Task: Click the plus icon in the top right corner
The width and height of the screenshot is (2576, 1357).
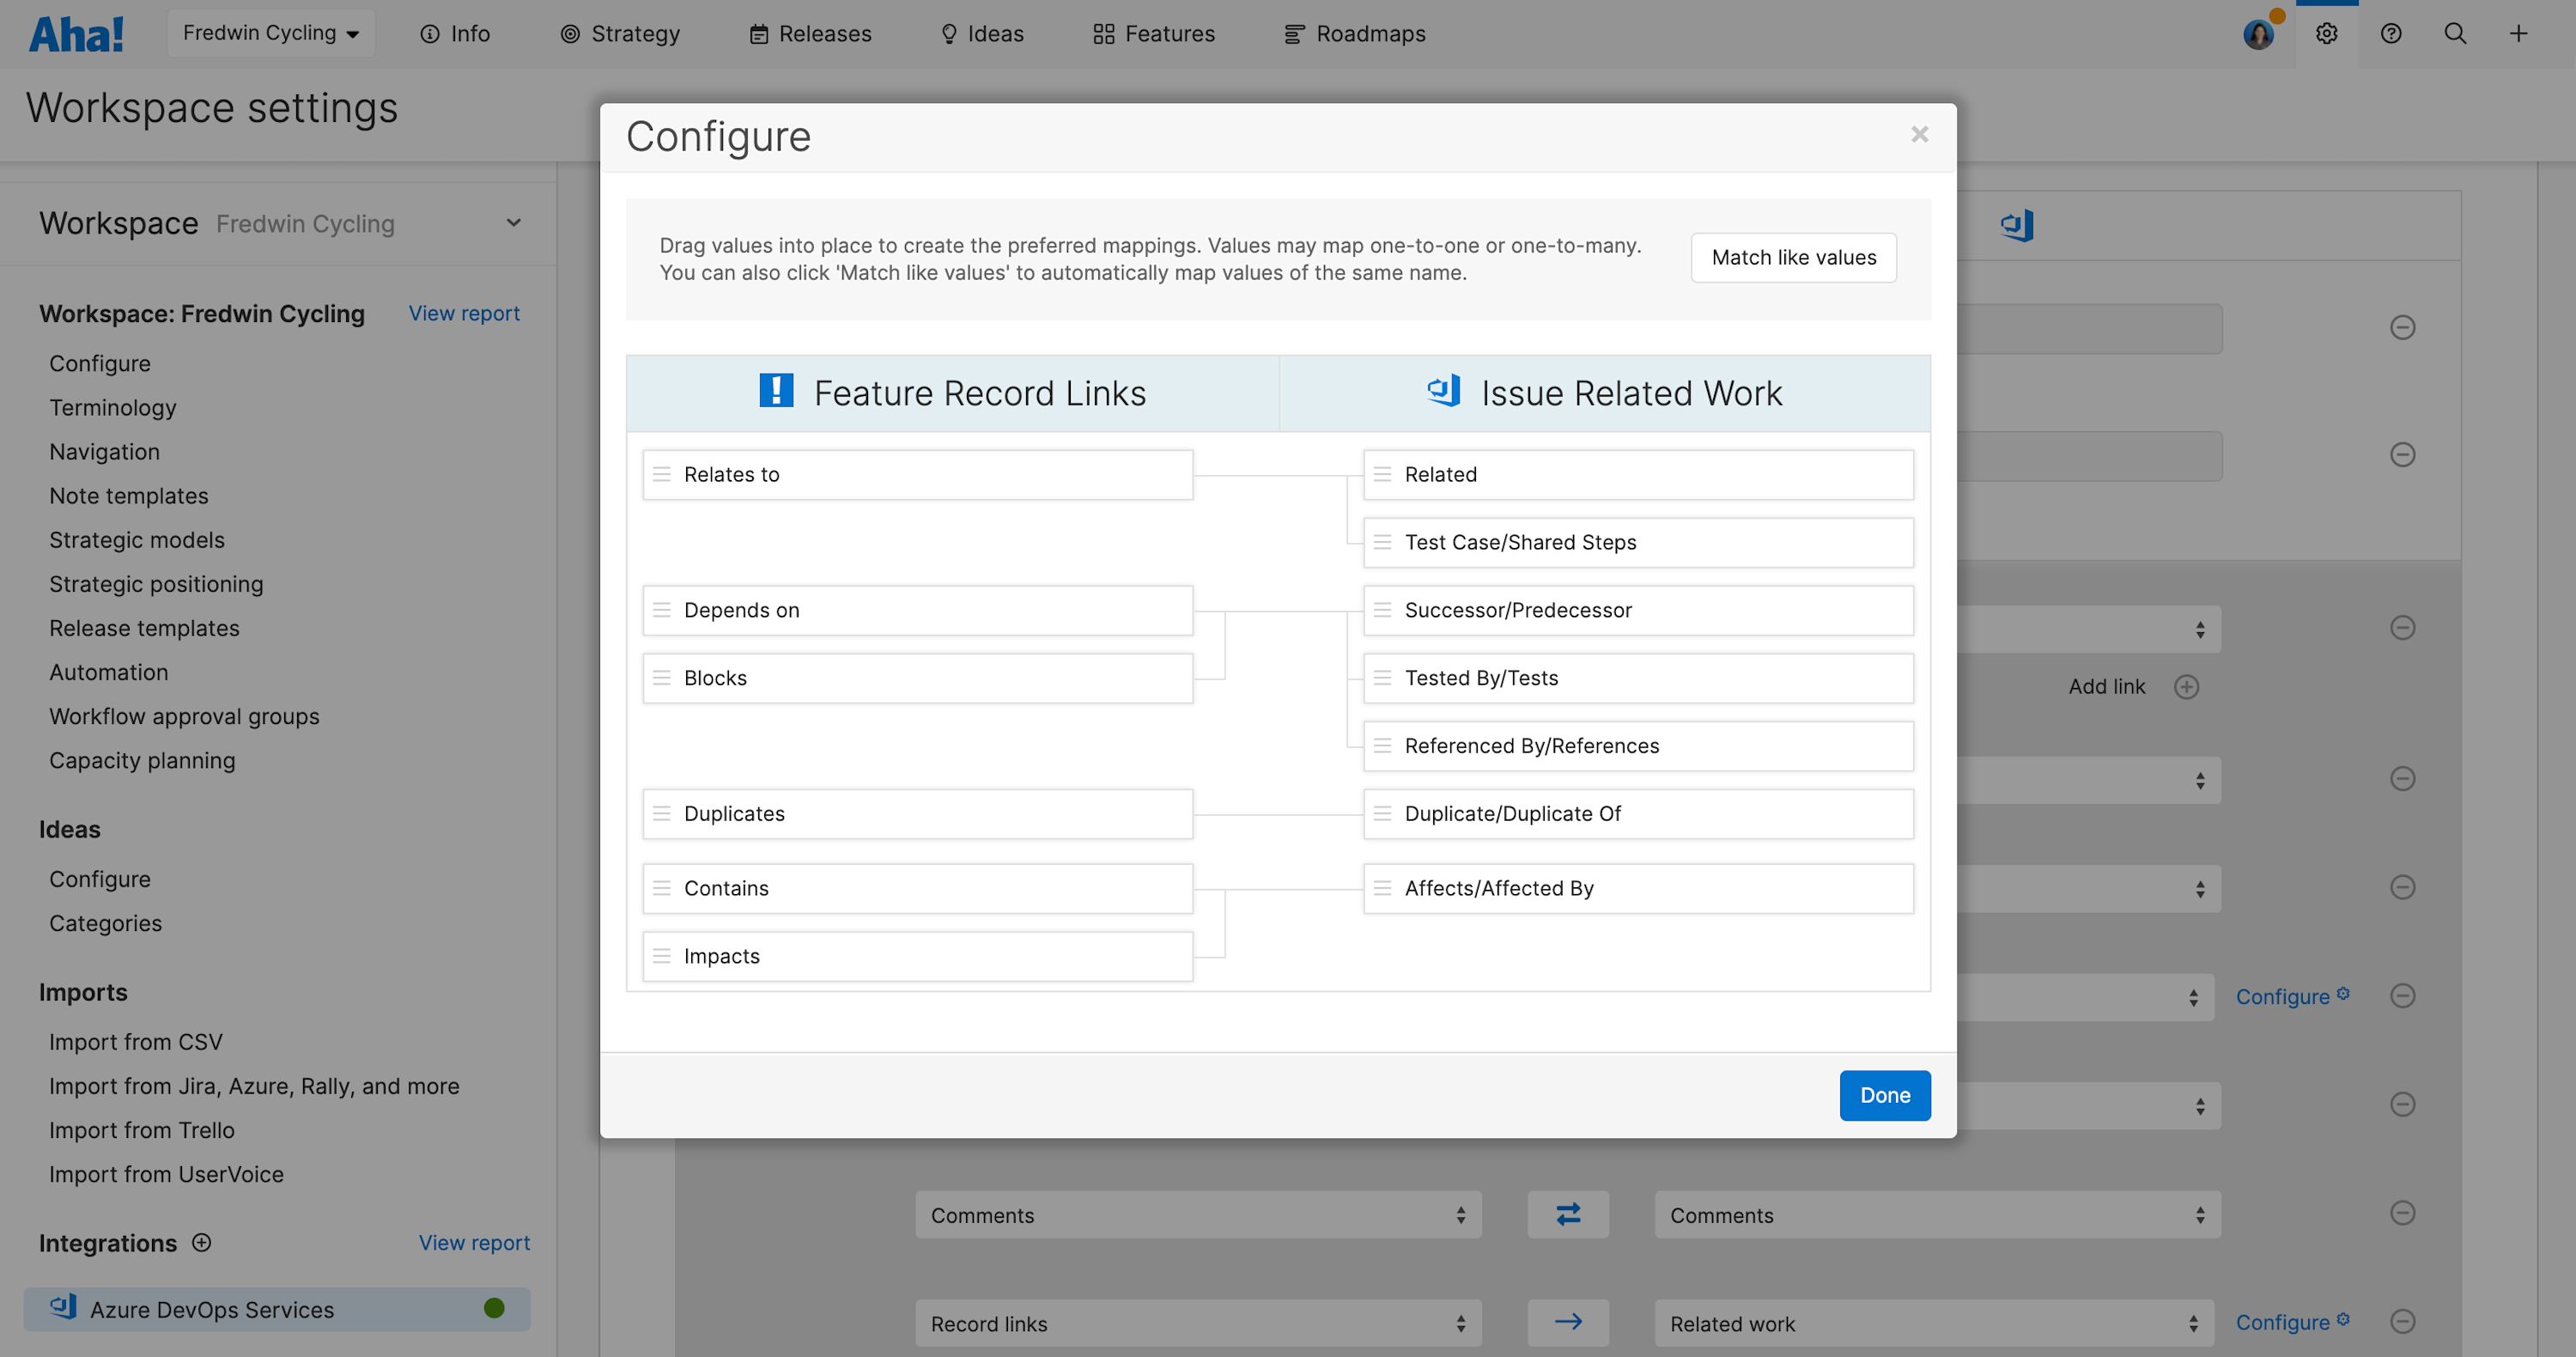Action: click(2519, 33)
